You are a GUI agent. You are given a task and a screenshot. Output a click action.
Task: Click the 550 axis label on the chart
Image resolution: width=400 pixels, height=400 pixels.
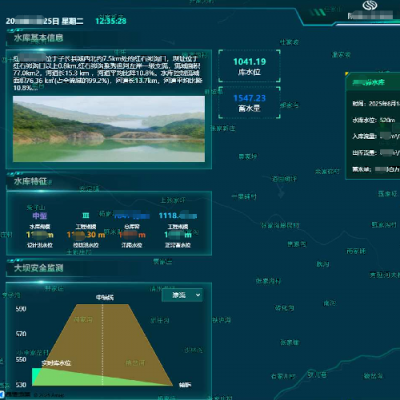[21, 360]
